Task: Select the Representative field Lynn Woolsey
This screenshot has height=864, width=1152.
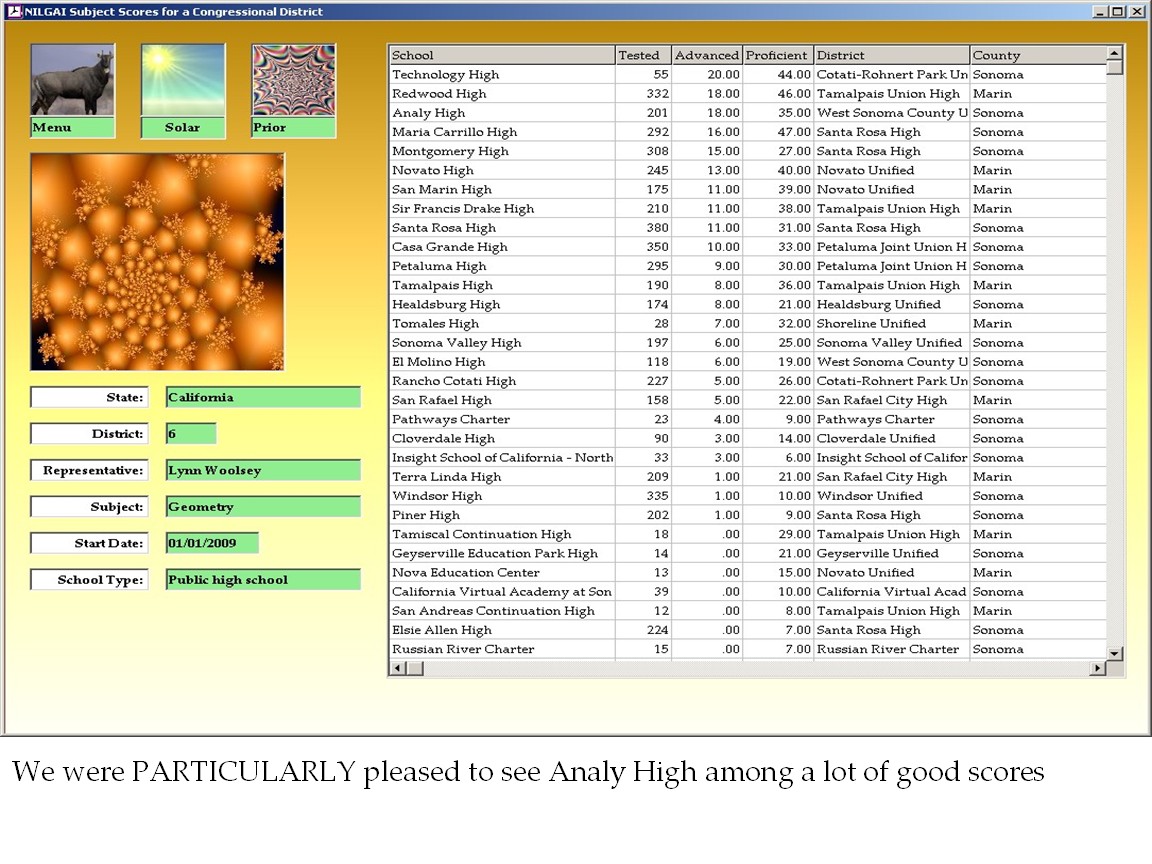Action: [x=263, y=471]
